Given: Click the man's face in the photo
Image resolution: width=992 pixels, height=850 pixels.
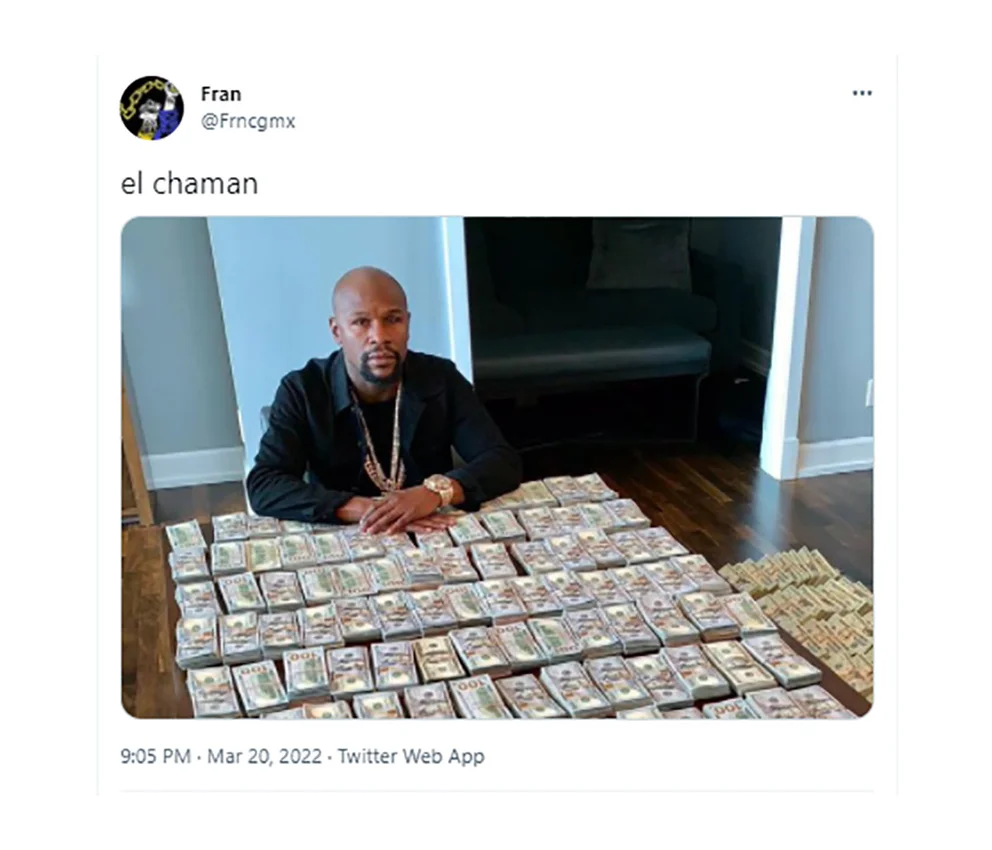Looking at the screenshot, I should 368,335.
